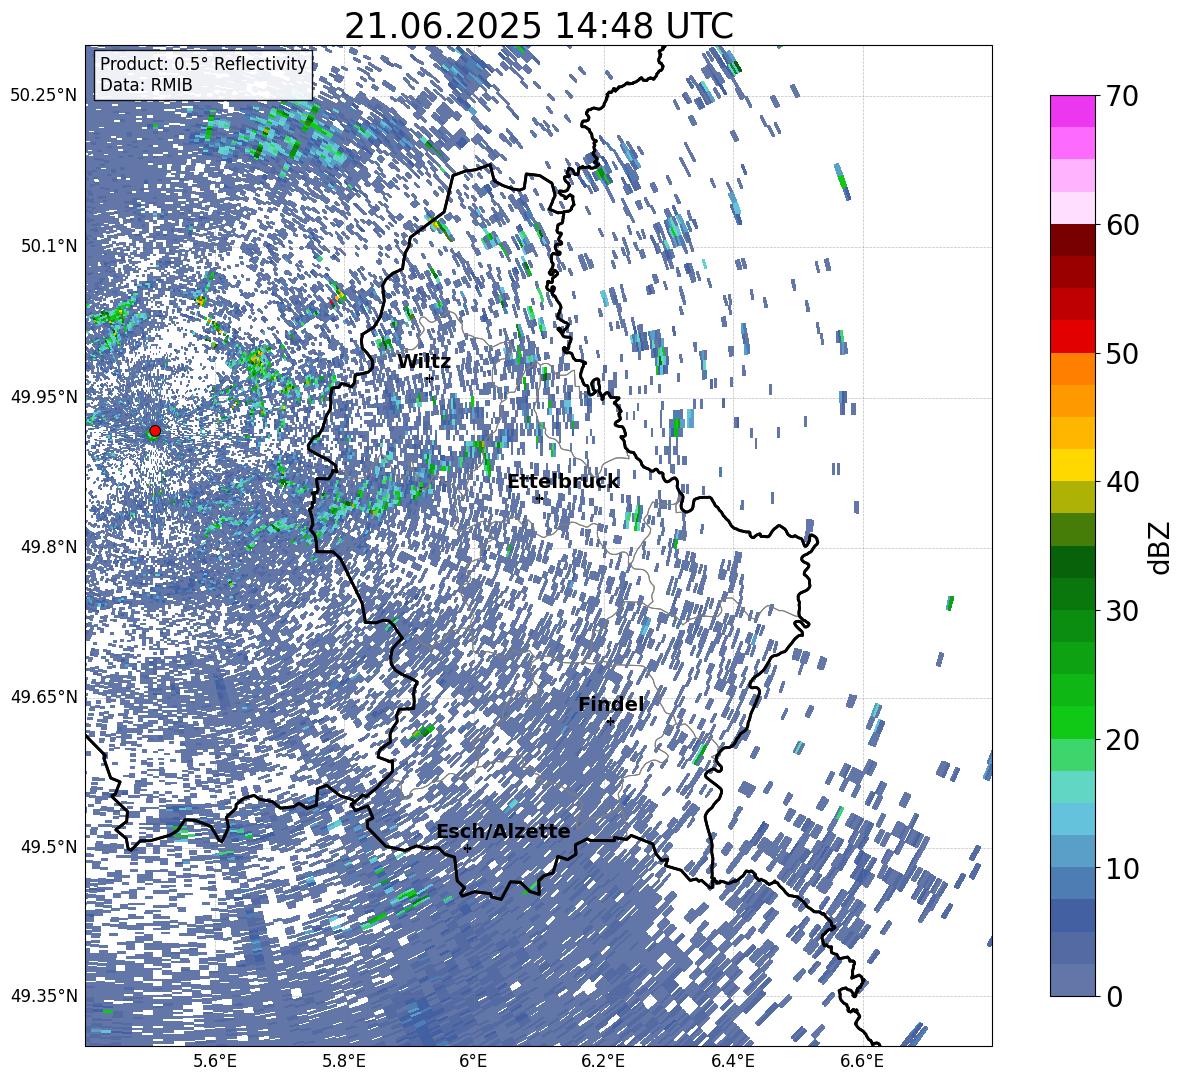Click the cross marker under Ettelbruck
Image resolution: width=1184 pixels, height=1081 pixels.
click(538, 498)
